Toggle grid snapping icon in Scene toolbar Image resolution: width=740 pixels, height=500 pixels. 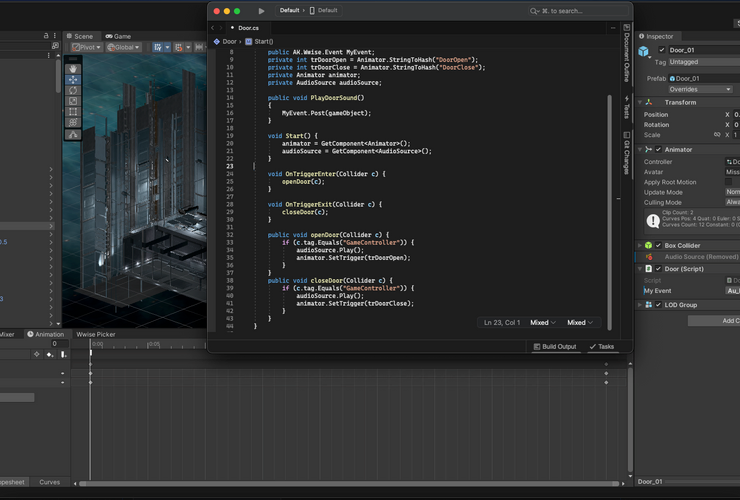158,47
